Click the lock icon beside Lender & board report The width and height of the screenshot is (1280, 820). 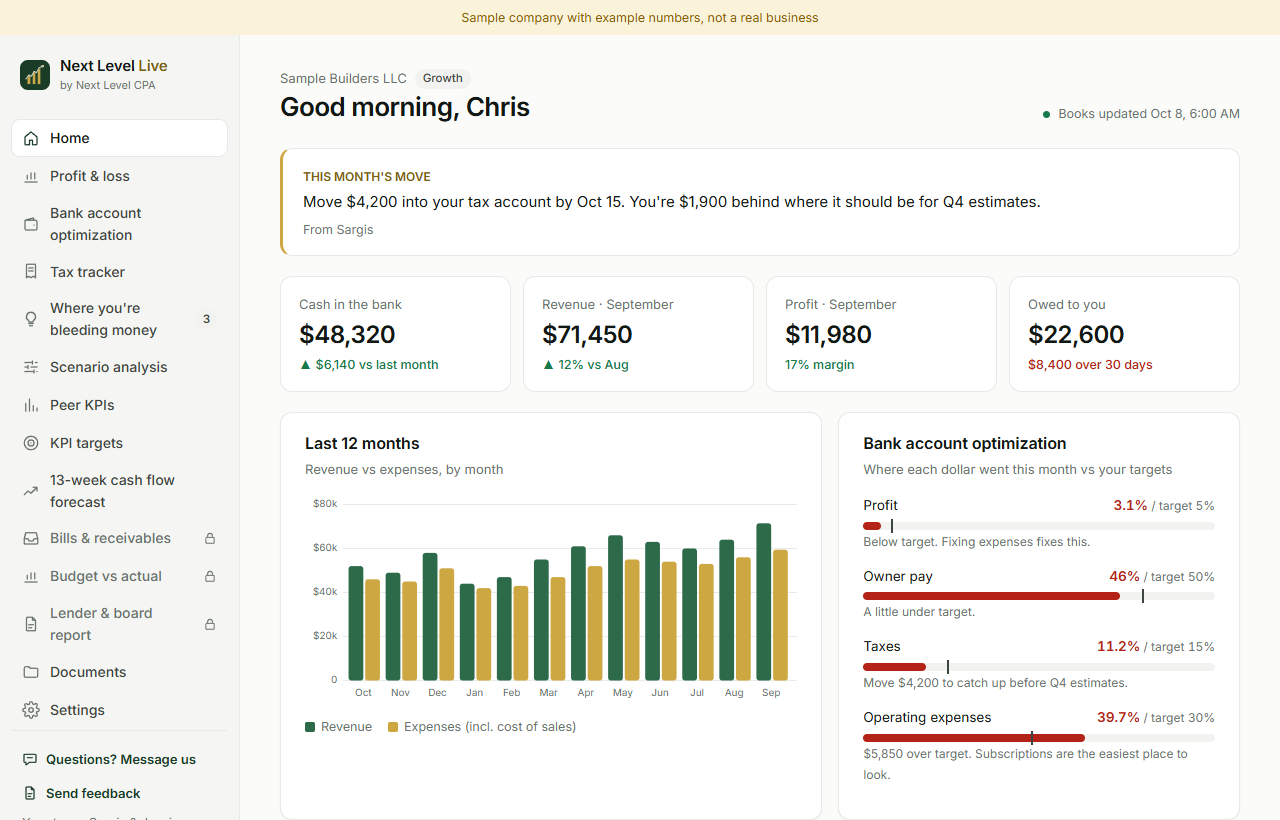210,624
